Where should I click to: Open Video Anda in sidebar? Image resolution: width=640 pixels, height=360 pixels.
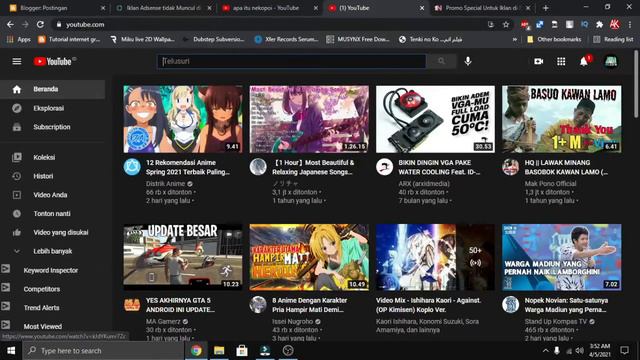tap(53, 195)
